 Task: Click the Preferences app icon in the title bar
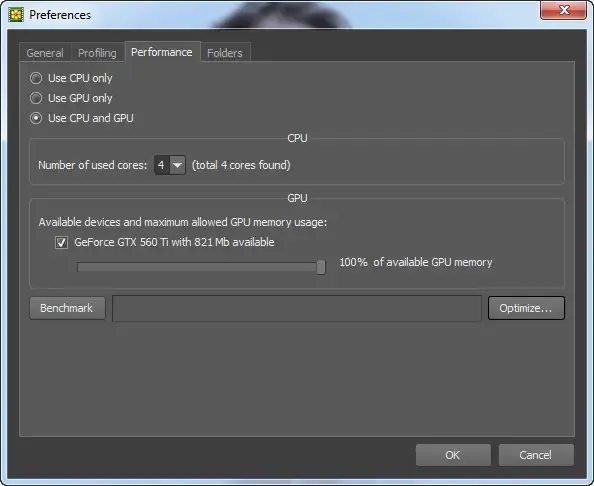click(x=16, y=15)
